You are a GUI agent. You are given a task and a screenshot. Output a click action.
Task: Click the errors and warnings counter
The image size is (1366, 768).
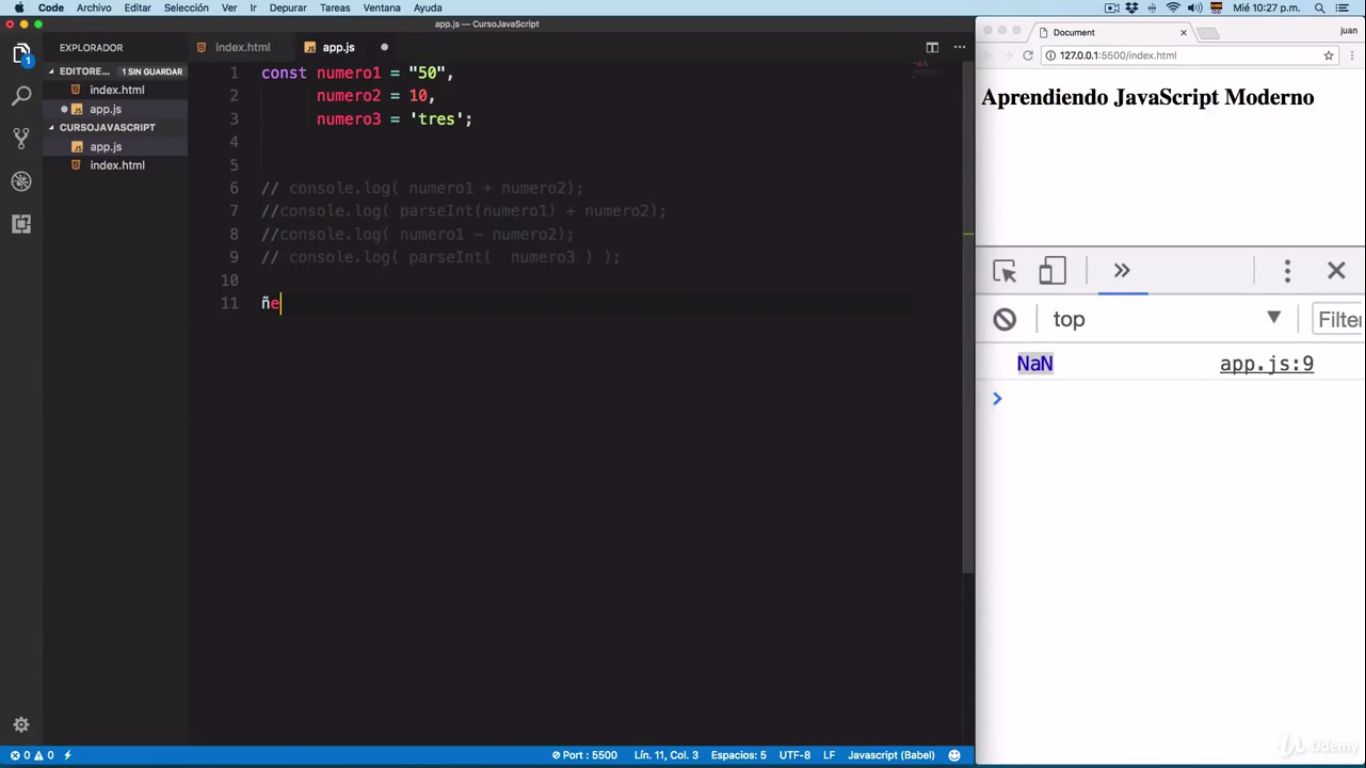pyautogui.click(x=24, y=755)
